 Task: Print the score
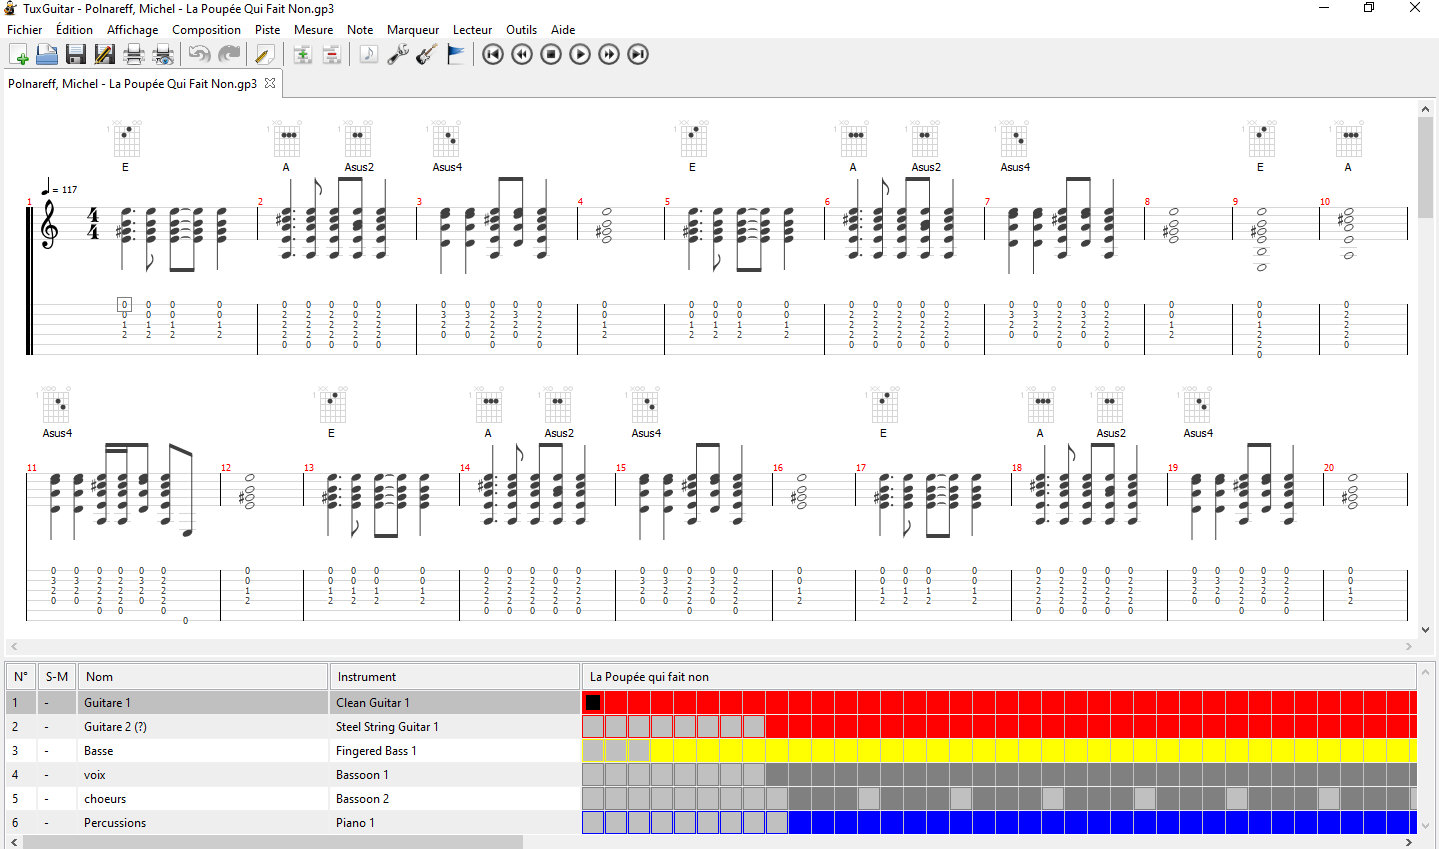coord(134,54)
